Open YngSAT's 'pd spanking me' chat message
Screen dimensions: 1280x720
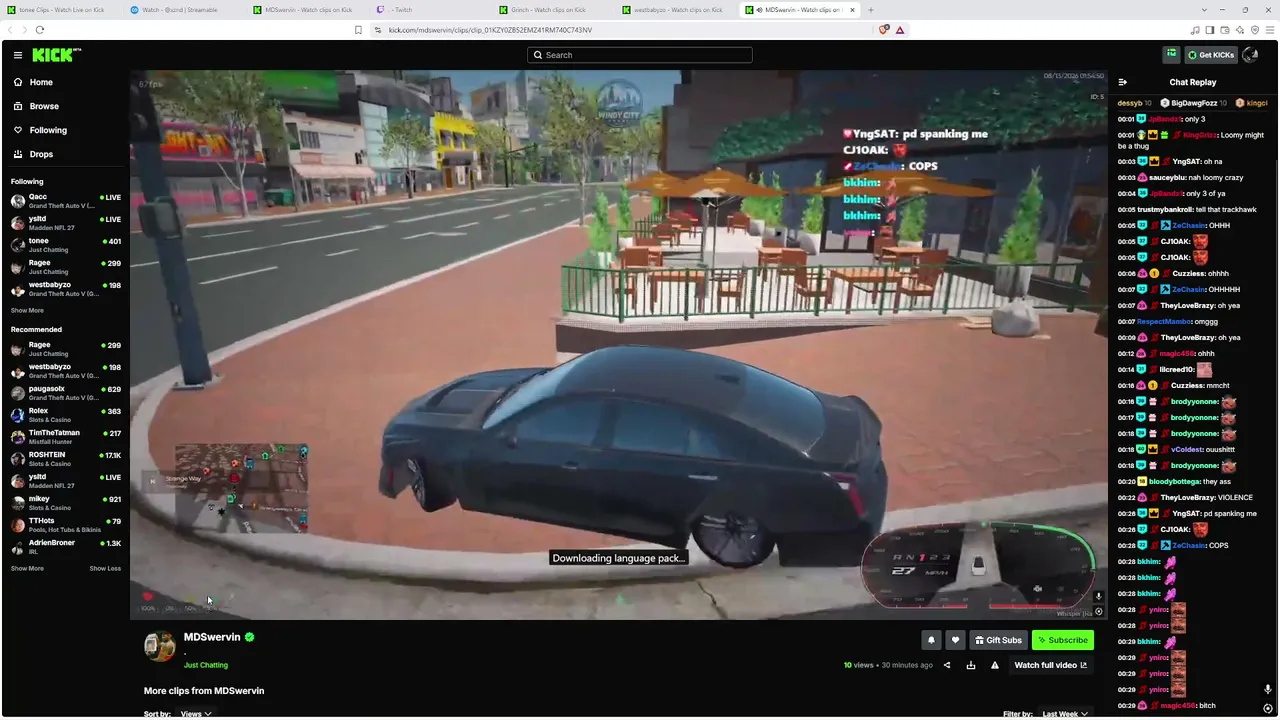(x=1189, y=513)
